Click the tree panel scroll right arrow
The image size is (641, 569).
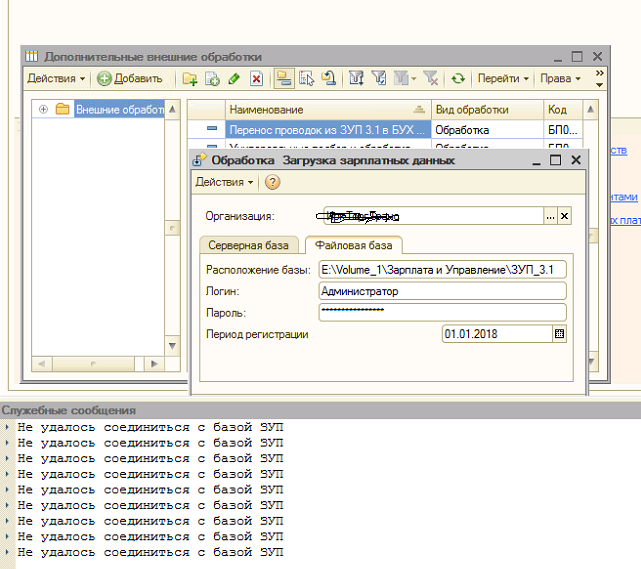pos(154,363)
